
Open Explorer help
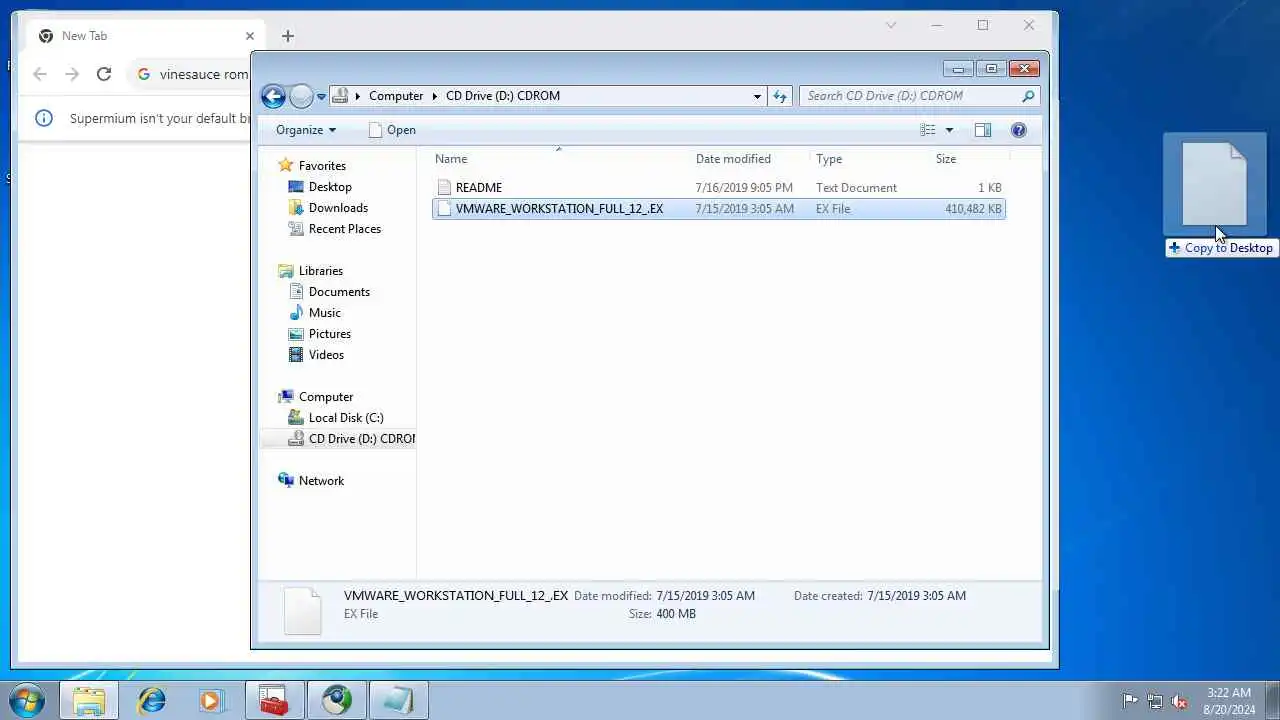[x=1018, y=130]
